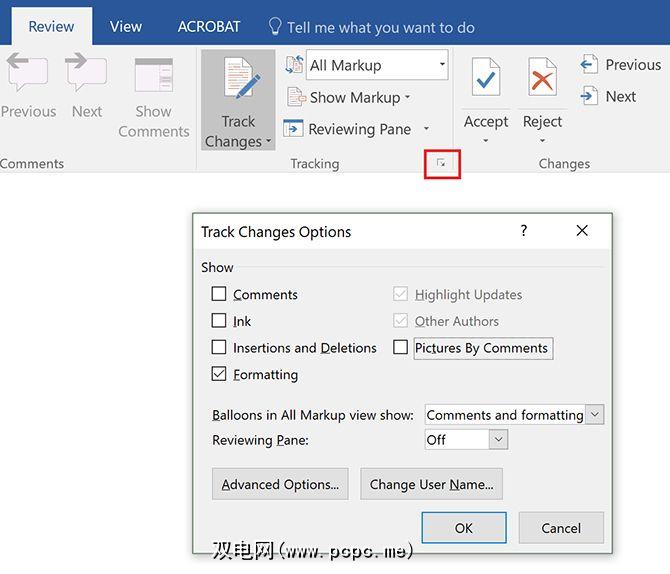Viewport: 670px width, 574px height.
Task: Open the Reject dropdown arrow
Action: (542, 140)
